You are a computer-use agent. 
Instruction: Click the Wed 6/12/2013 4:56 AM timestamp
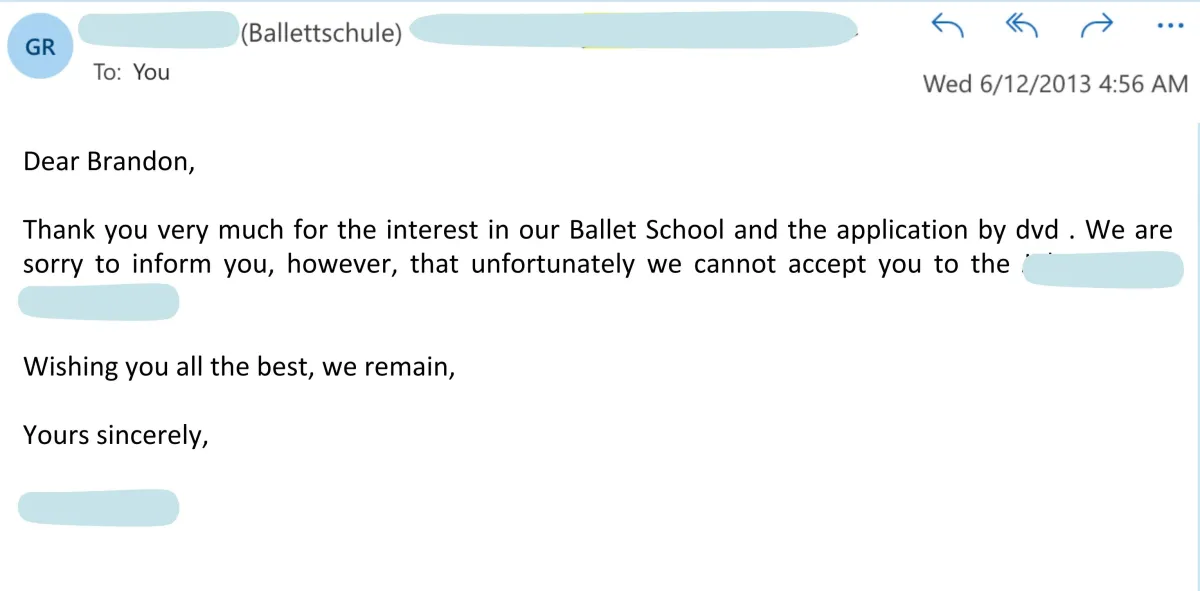pyautogui.click(x=1055, y=83)
